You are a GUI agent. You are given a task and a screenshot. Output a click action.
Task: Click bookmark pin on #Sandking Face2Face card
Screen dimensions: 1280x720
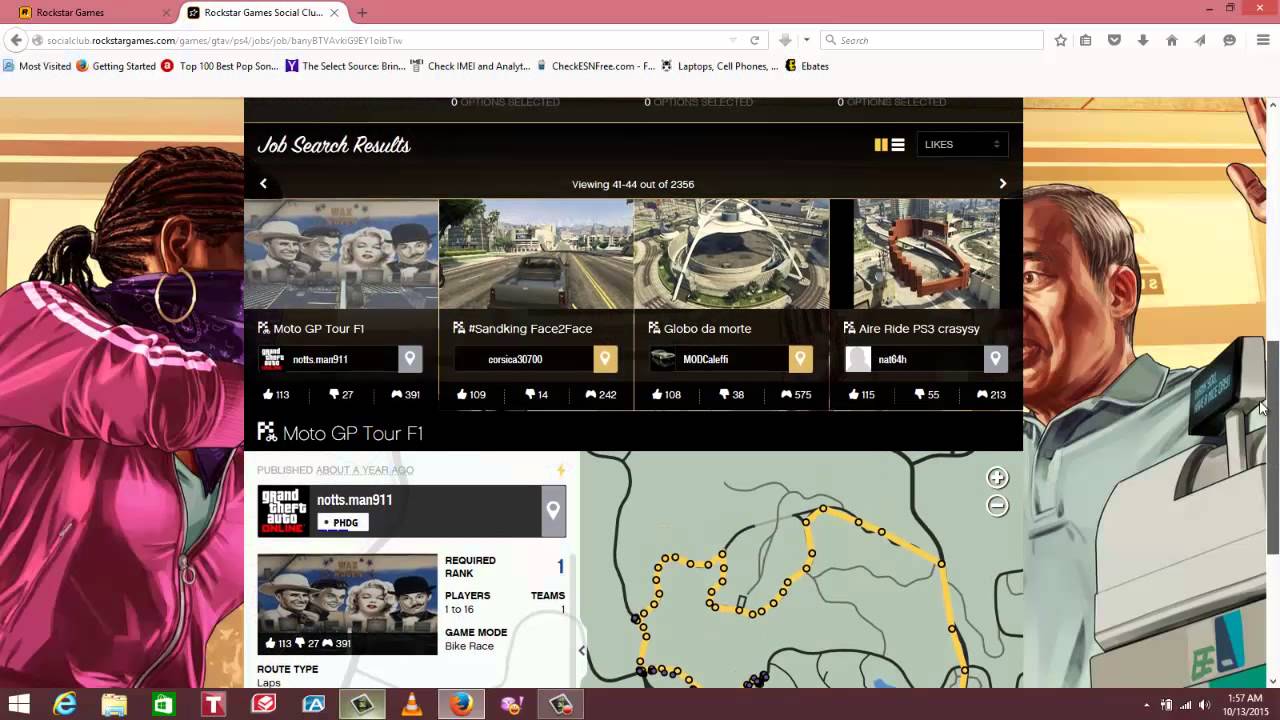(605, 359)
